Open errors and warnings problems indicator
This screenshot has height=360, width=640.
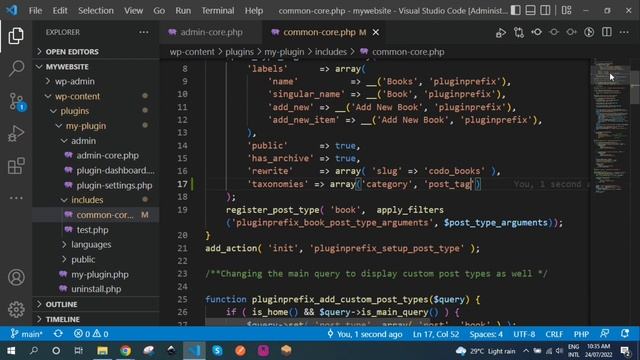click(91, 334)
